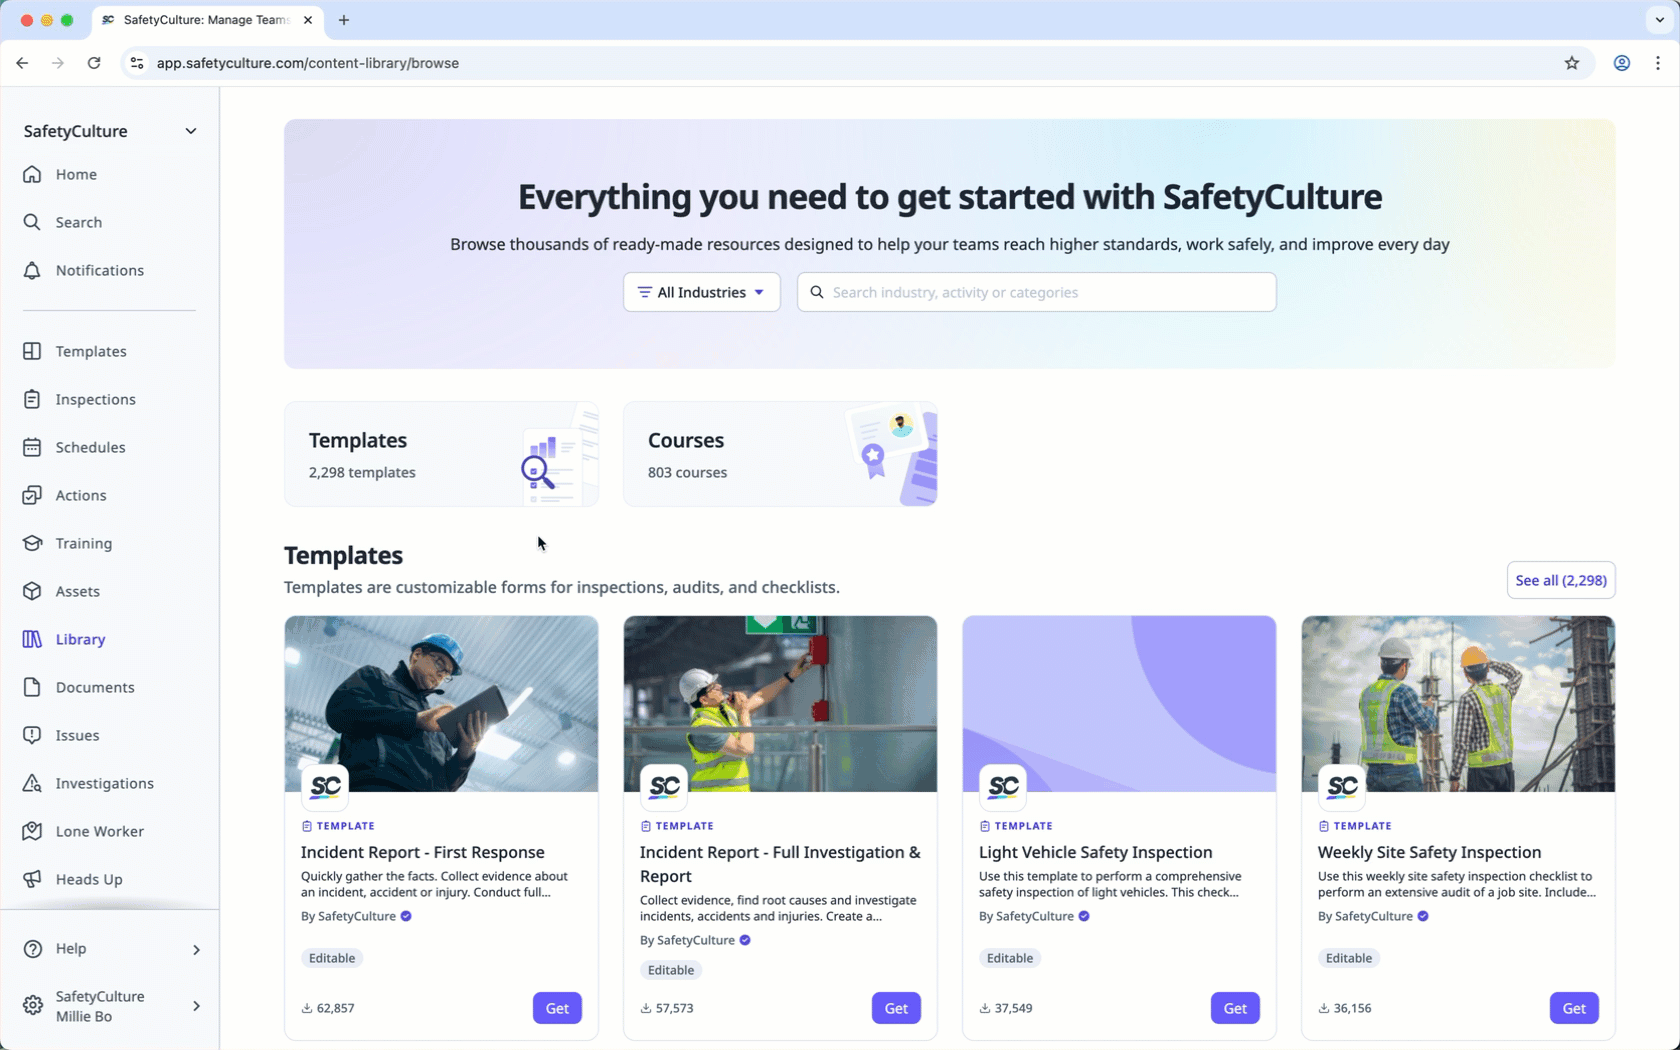Image resolution: width=1680 pixels, height=1050 pixels.
Task: Click the Lone Worker shield icon
Action: (32, 831)
